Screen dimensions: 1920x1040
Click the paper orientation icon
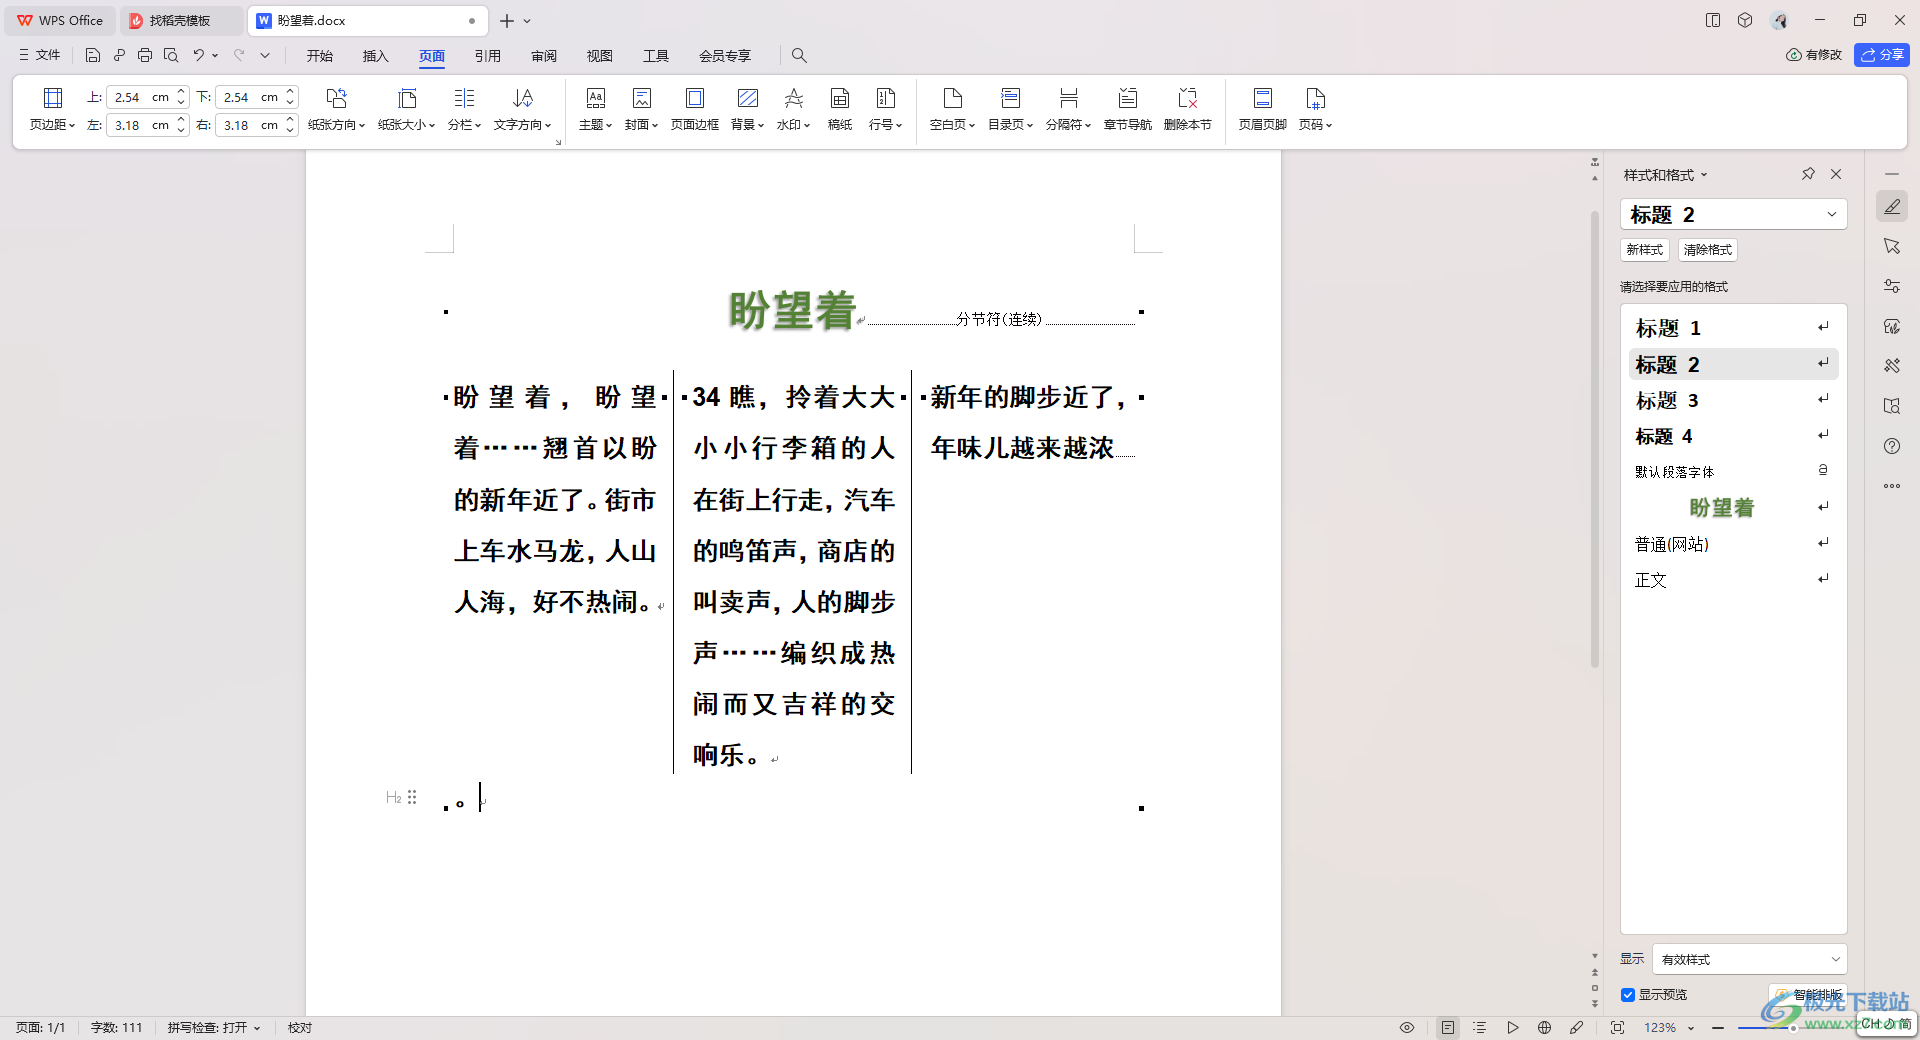tap(336, 98)
